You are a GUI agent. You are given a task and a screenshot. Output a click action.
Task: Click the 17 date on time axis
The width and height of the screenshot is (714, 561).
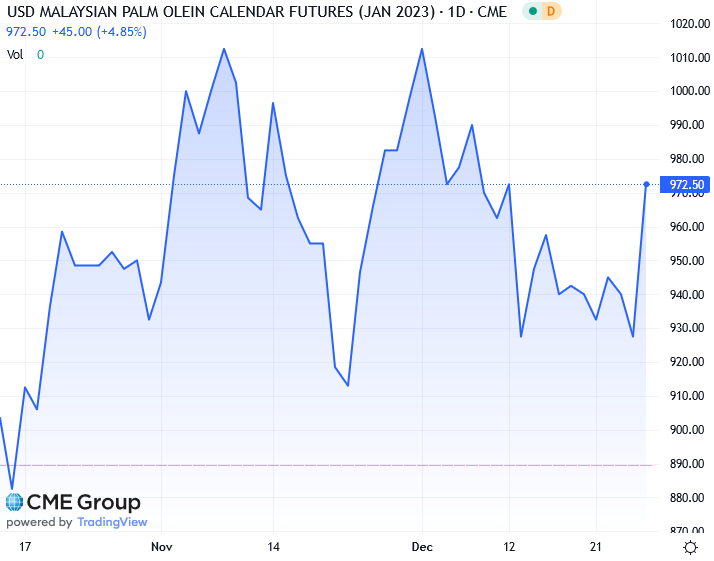(x=25, y=547)
